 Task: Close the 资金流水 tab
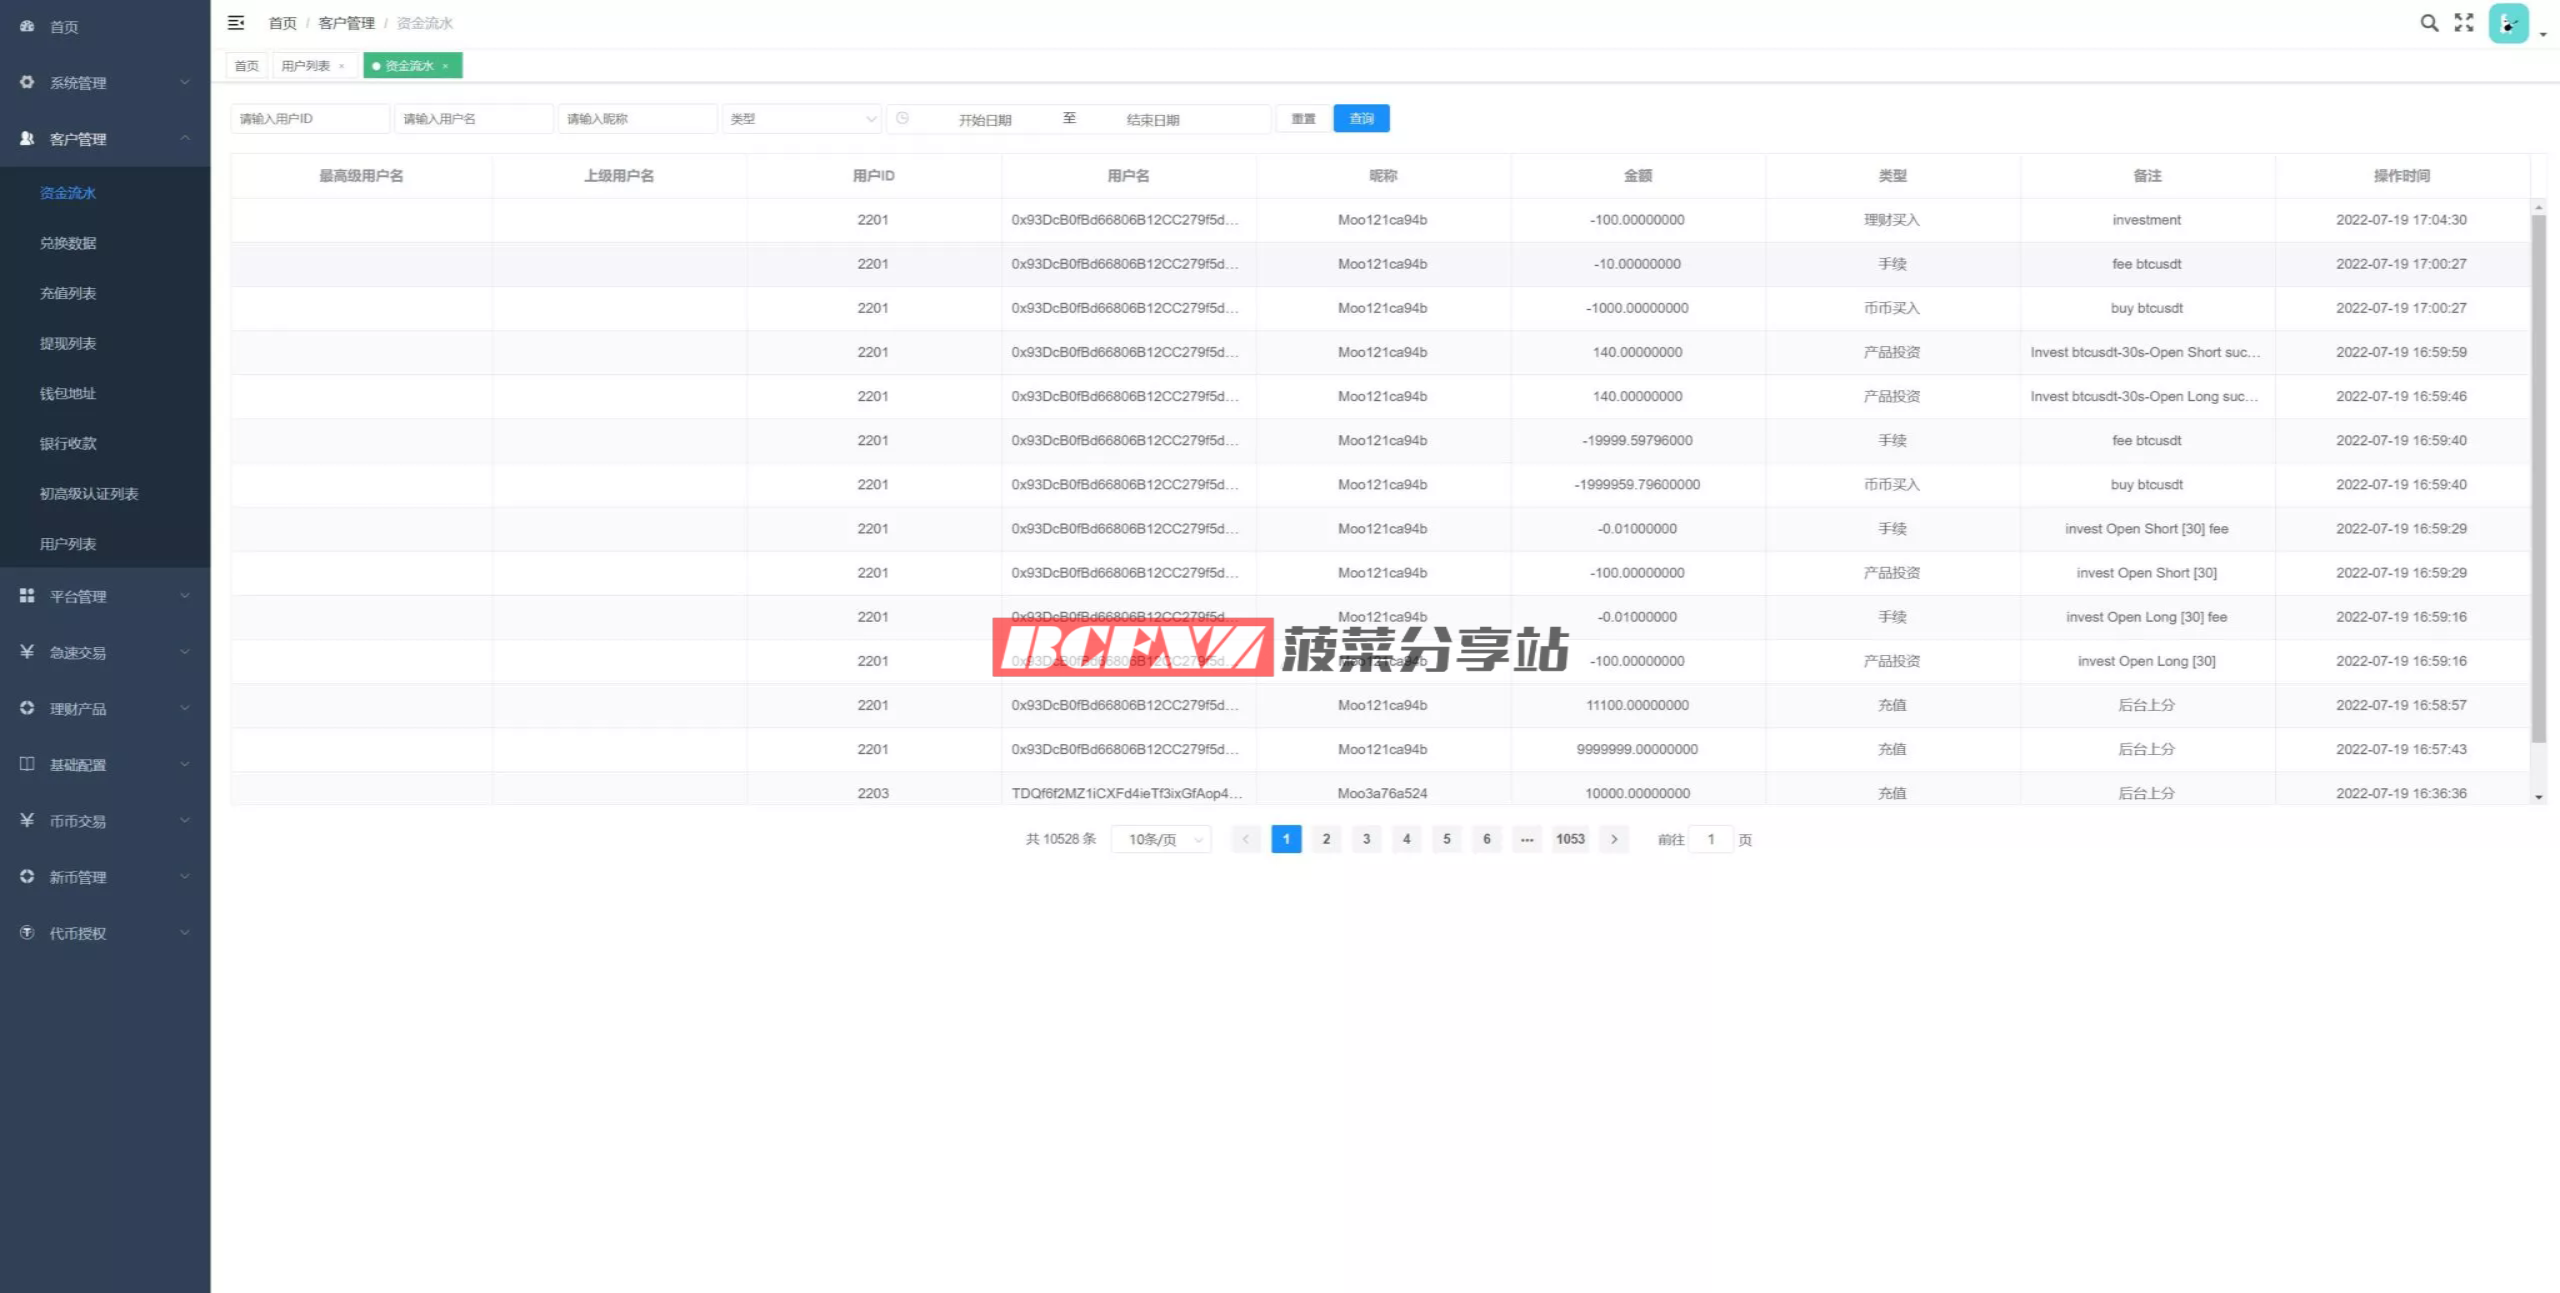pos(446,66)
